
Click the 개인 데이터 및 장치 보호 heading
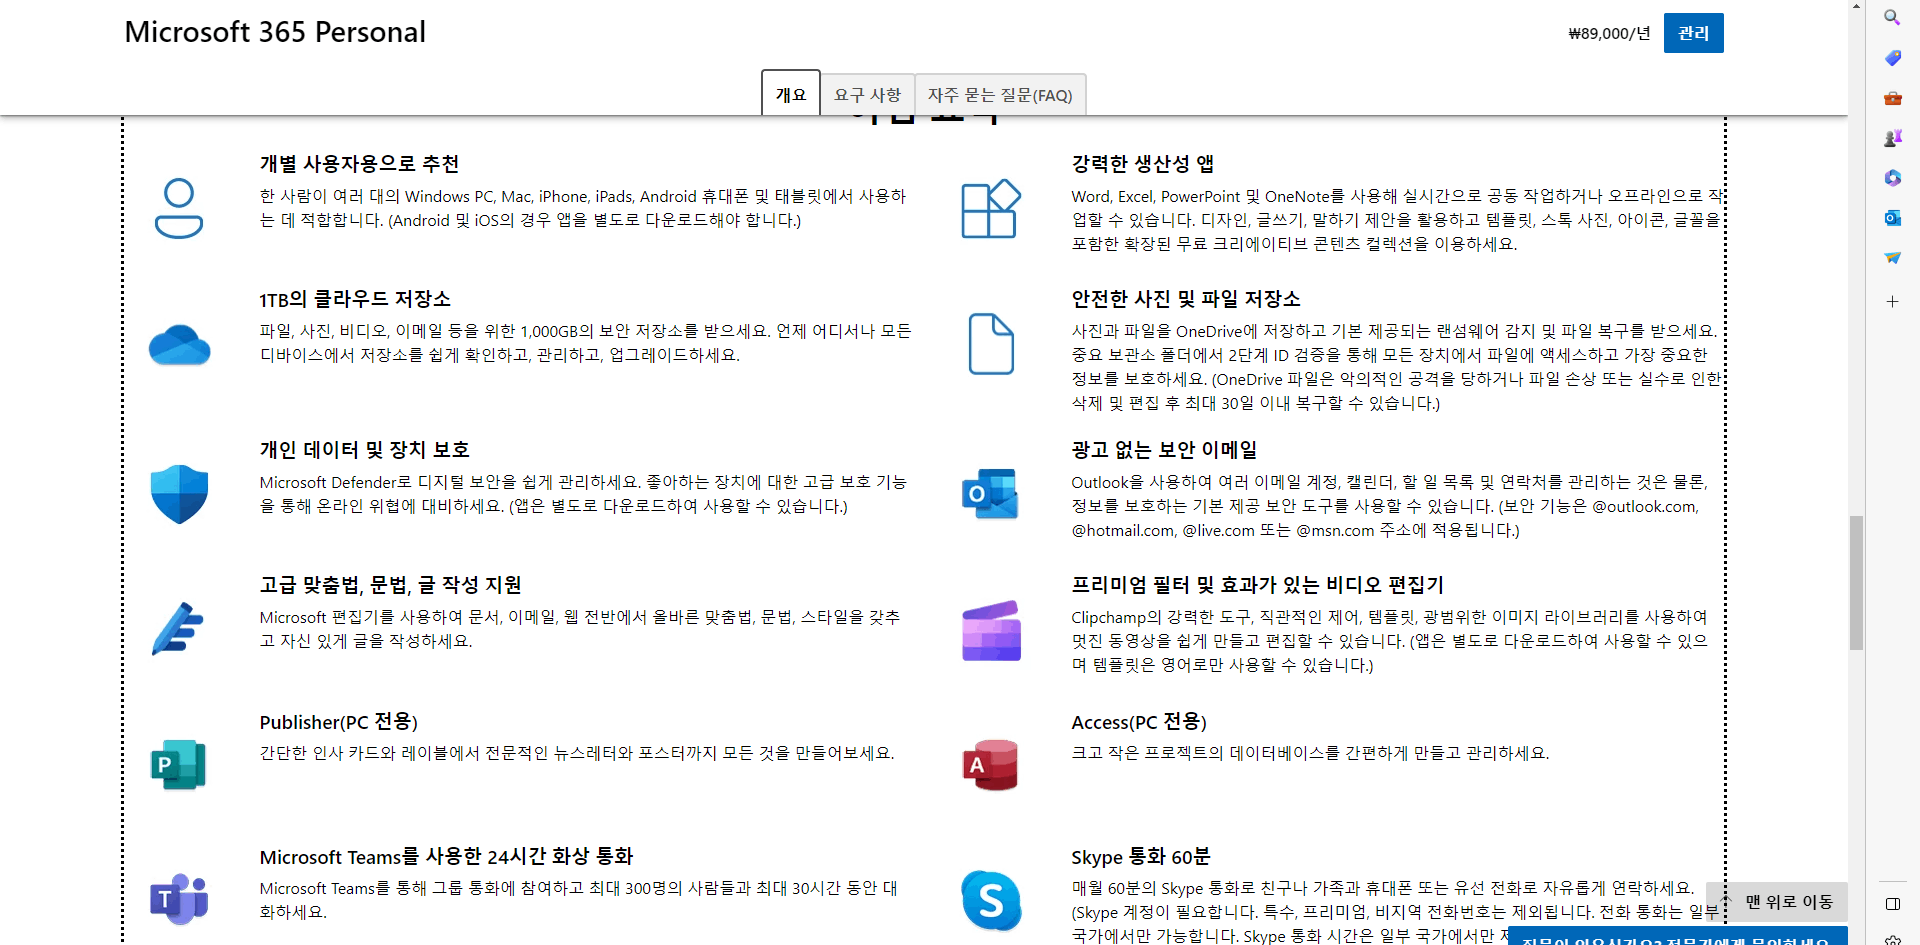(365, 450)
